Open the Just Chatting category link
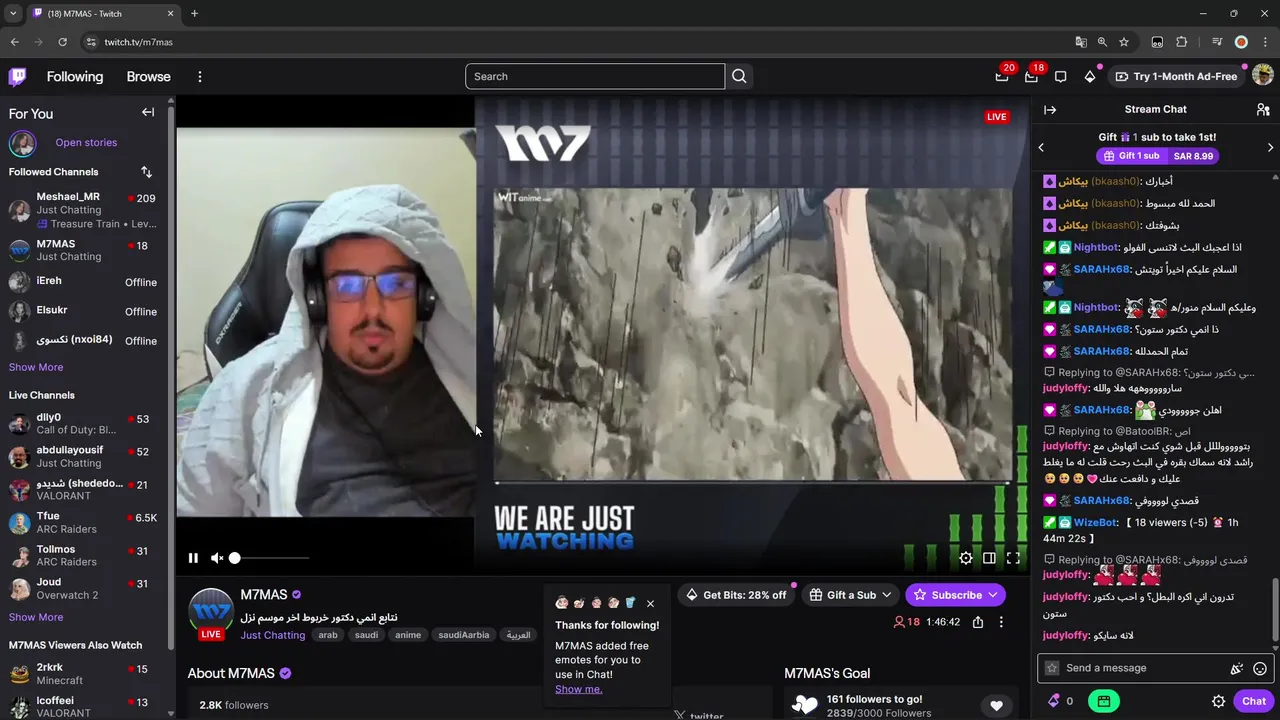This screenshot has height=720, width=1280. 272,635
